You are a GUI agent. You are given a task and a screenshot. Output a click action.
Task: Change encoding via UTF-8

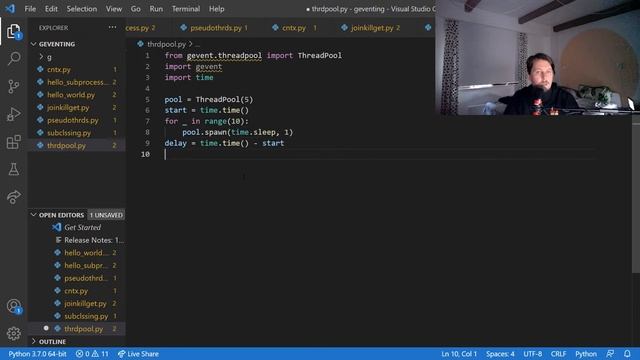533,354
